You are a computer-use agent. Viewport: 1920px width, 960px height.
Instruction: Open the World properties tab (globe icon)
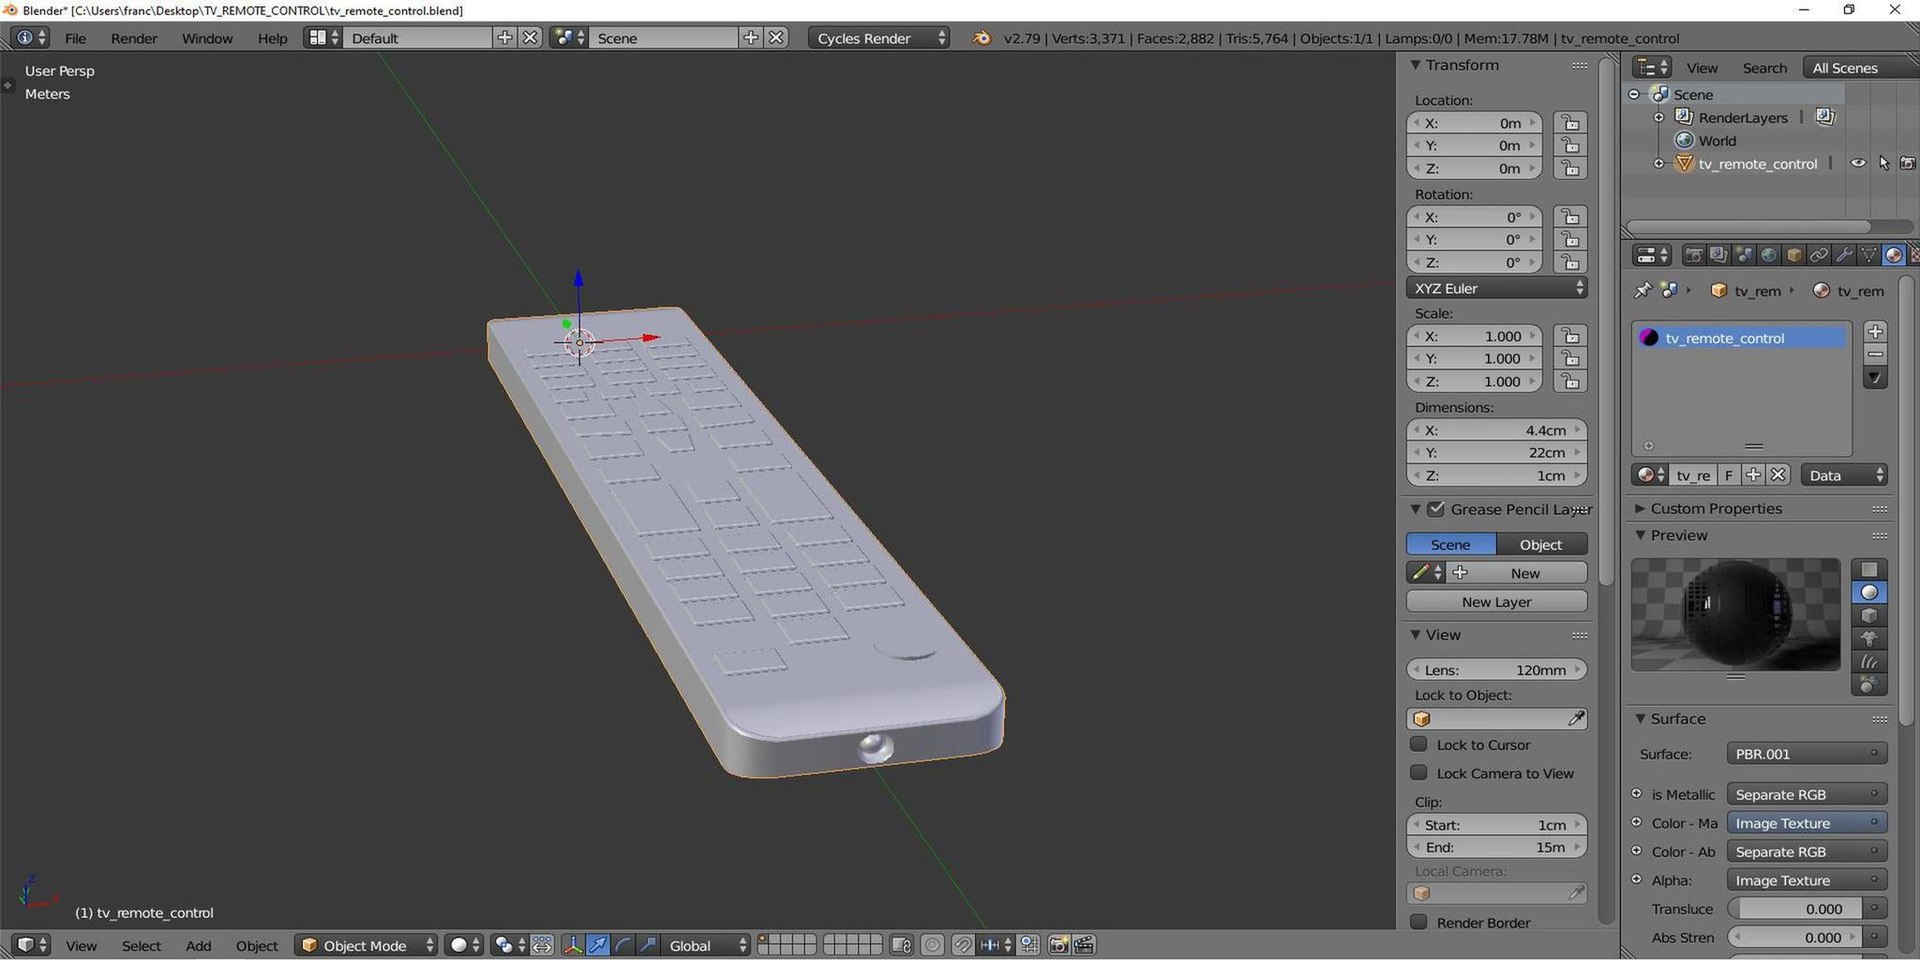coord(1769,255)
